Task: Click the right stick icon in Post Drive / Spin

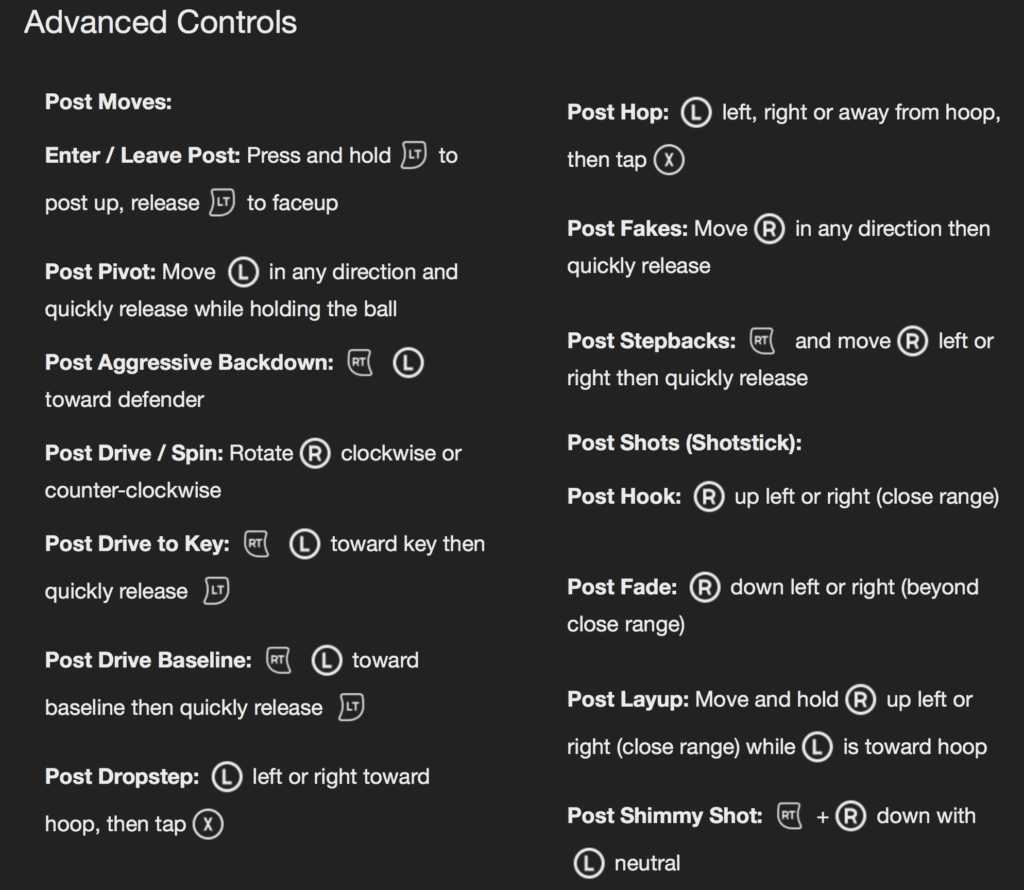Action: tap(316, 454)
